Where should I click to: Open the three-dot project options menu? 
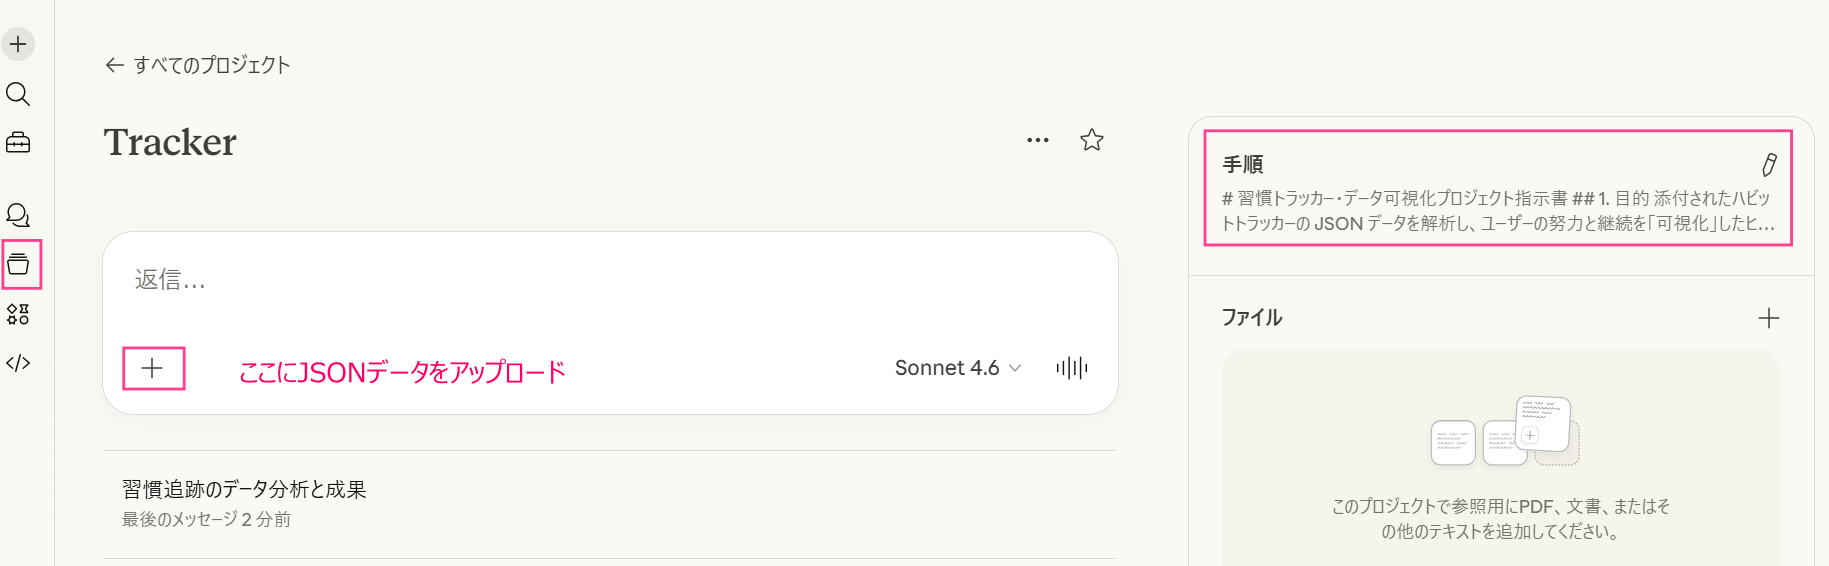coord(1038,140)
